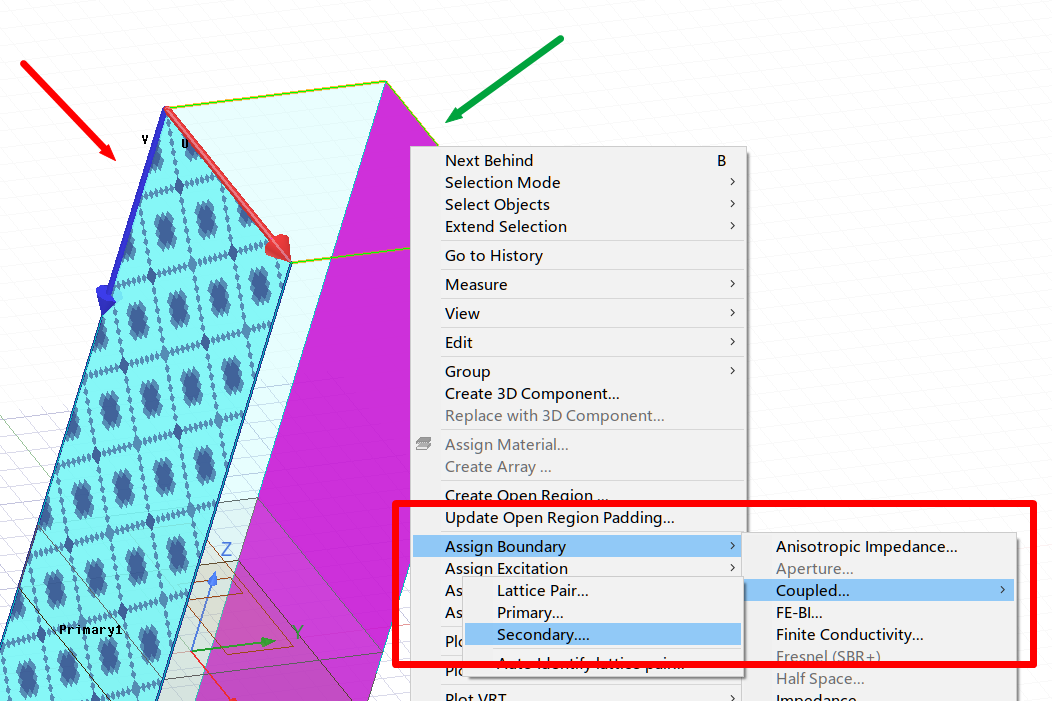Viewport: 1052px width, 701px height.
Task: Choose Update Open Region Padding...
Action: coord(578,517)
